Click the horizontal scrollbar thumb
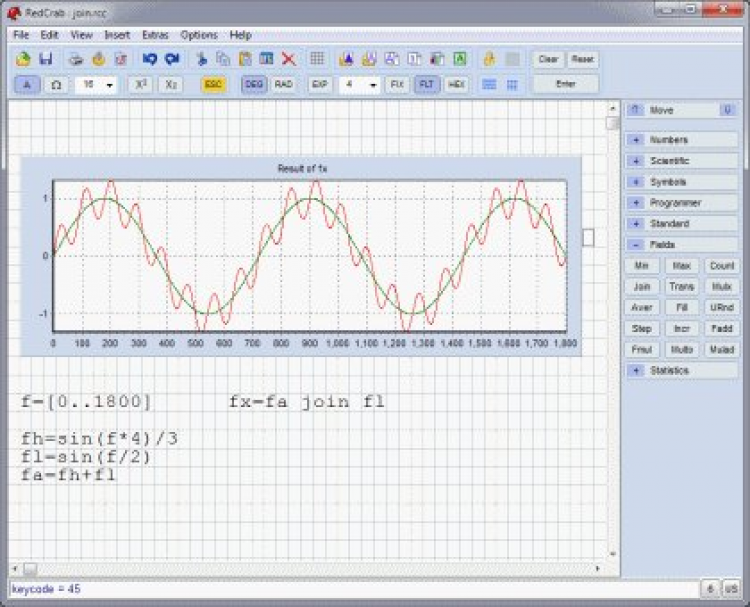Screen dimensions: 750x607 coord(30,569)
